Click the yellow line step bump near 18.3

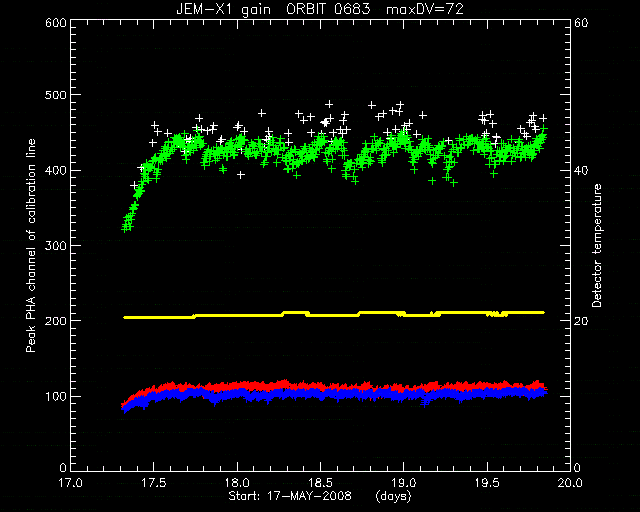click(295, 313)
